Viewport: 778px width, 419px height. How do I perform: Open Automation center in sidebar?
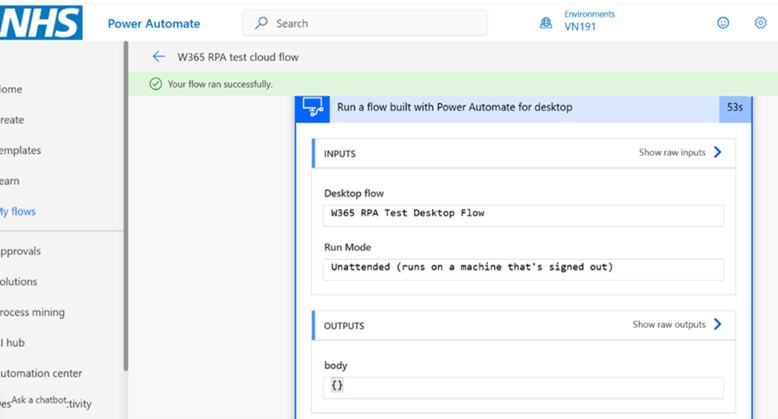tap(40, 373)
